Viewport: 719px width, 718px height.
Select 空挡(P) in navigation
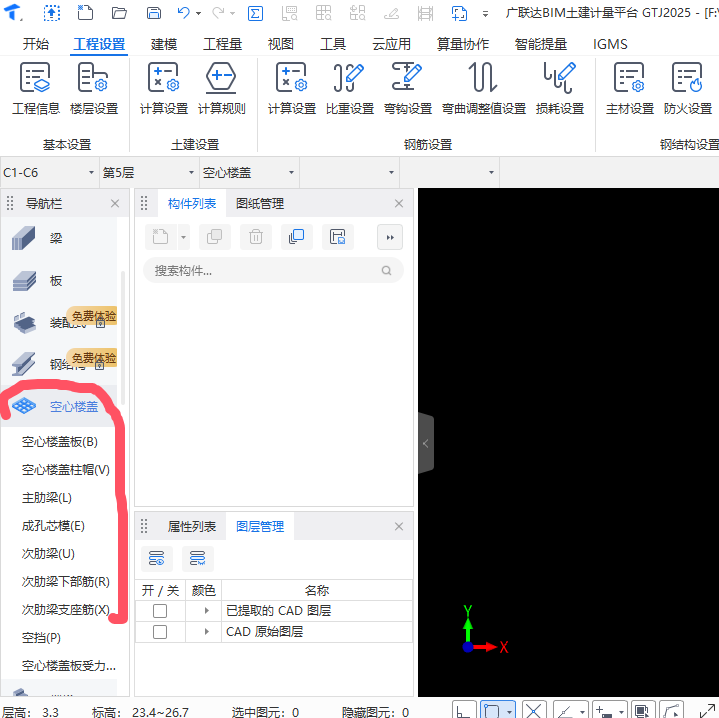coord(41,637)
